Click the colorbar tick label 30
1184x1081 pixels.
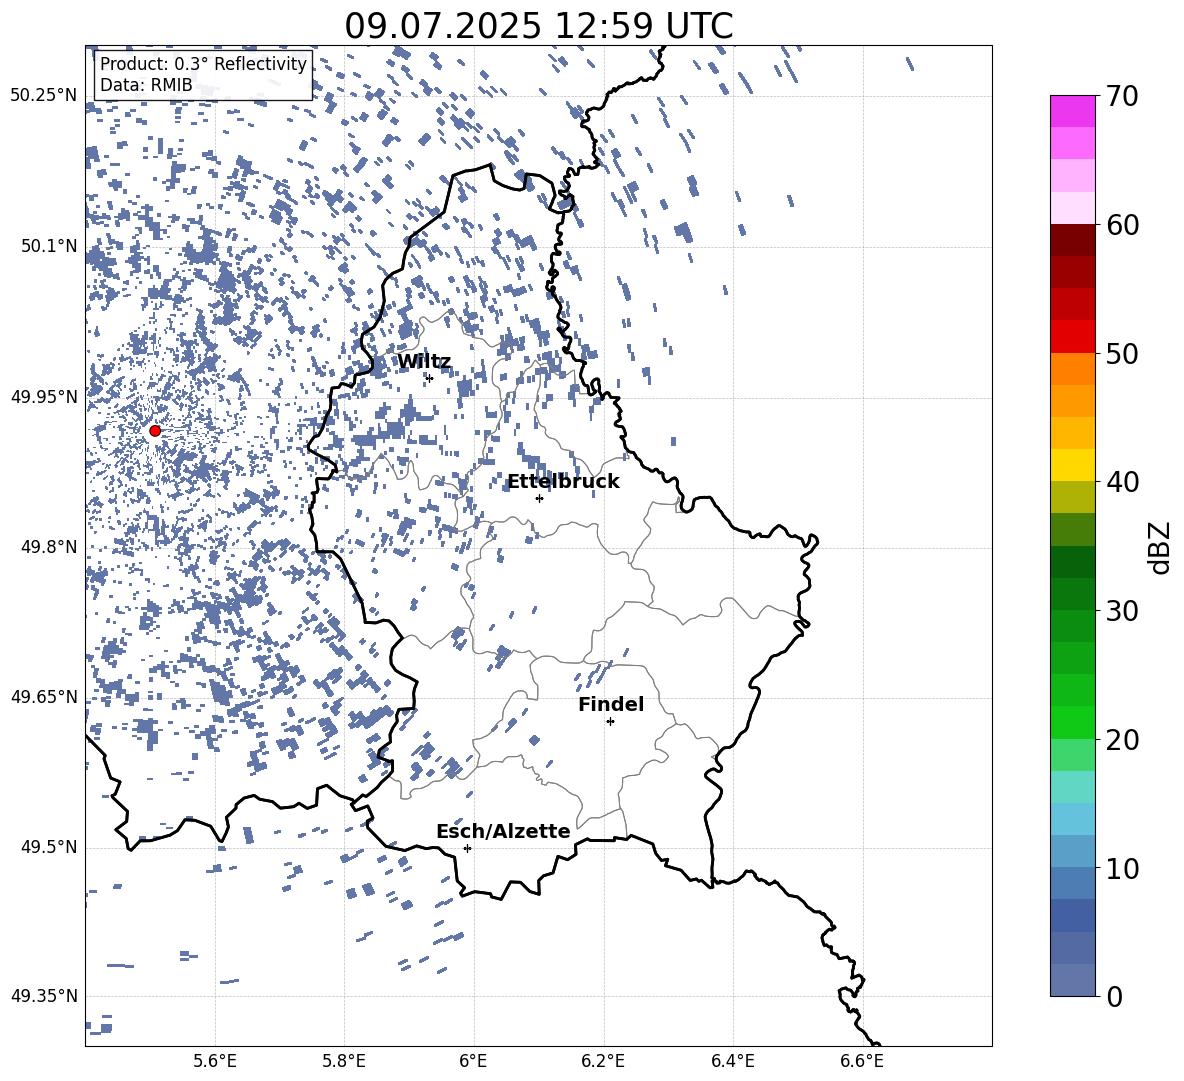pos(1123,611)
